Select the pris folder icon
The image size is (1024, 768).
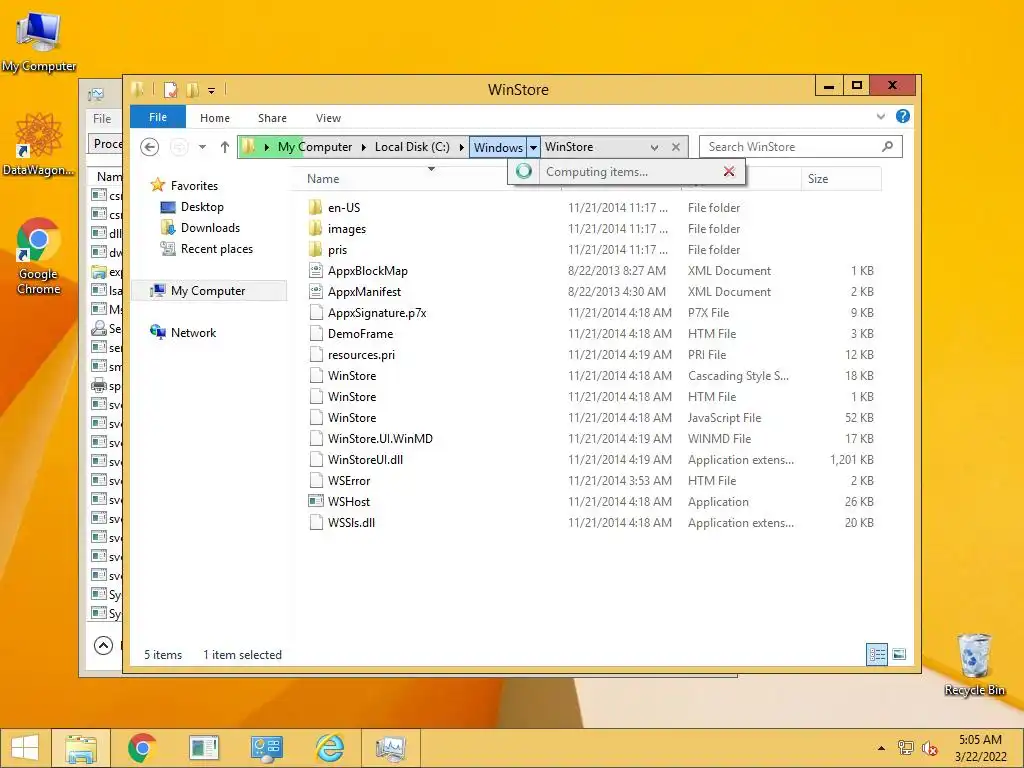[315, 249]
